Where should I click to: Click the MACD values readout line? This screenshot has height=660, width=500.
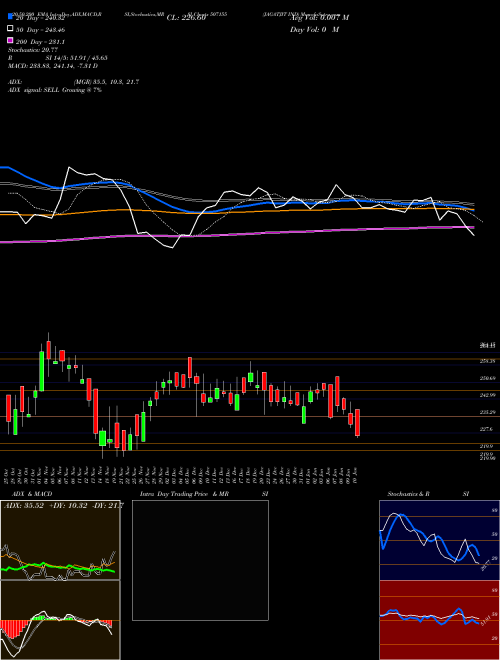(53, 66)
